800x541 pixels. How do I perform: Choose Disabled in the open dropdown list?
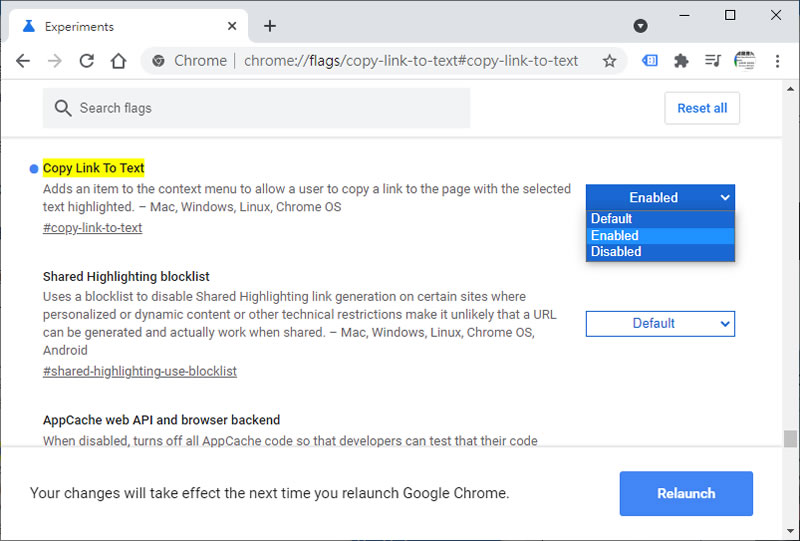click(660, 252)
